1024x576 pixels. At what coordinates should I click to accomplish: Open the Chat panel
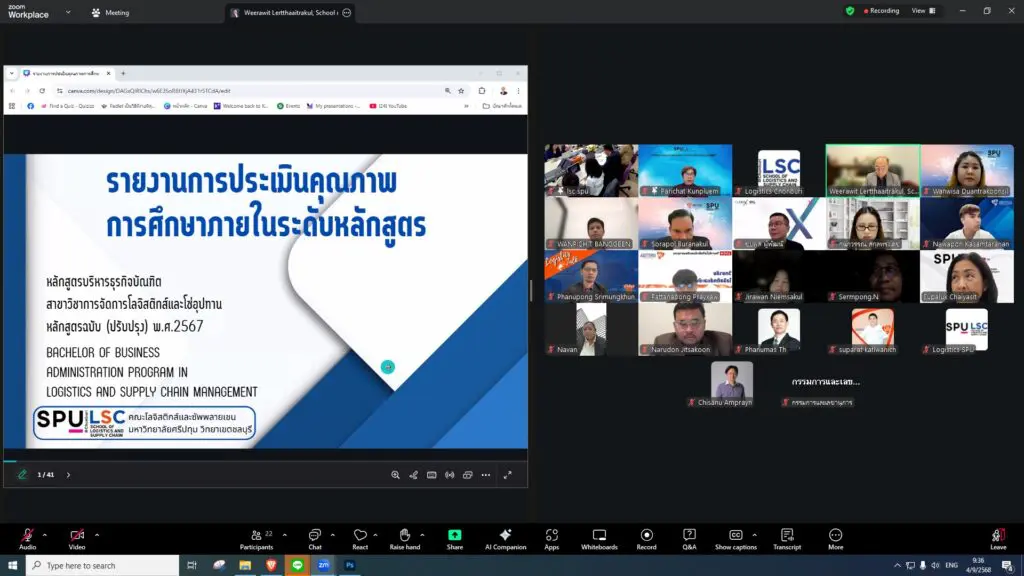point(314,537)
